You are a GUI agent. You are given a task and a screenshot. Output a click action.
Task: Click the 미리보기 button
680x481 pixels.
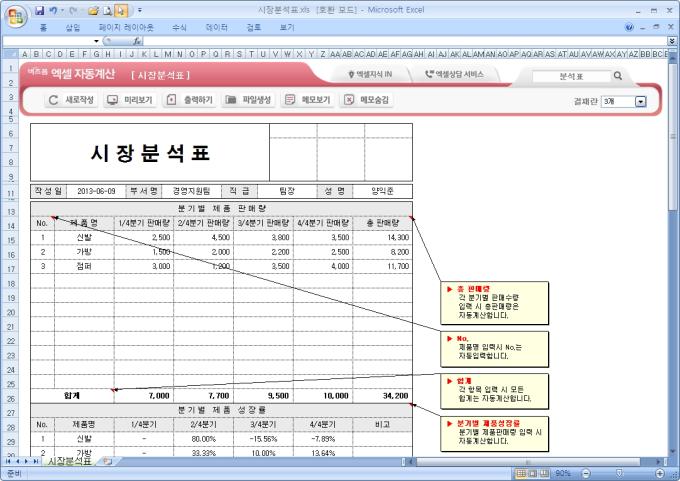pos(129,100)
